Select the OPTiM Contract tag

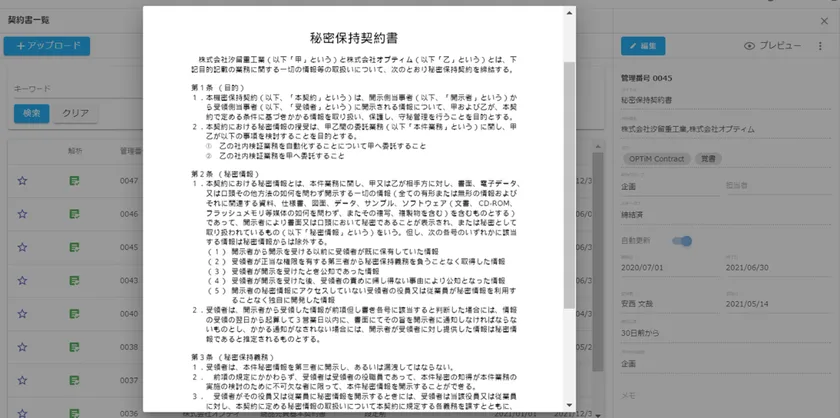click(653, 158)
